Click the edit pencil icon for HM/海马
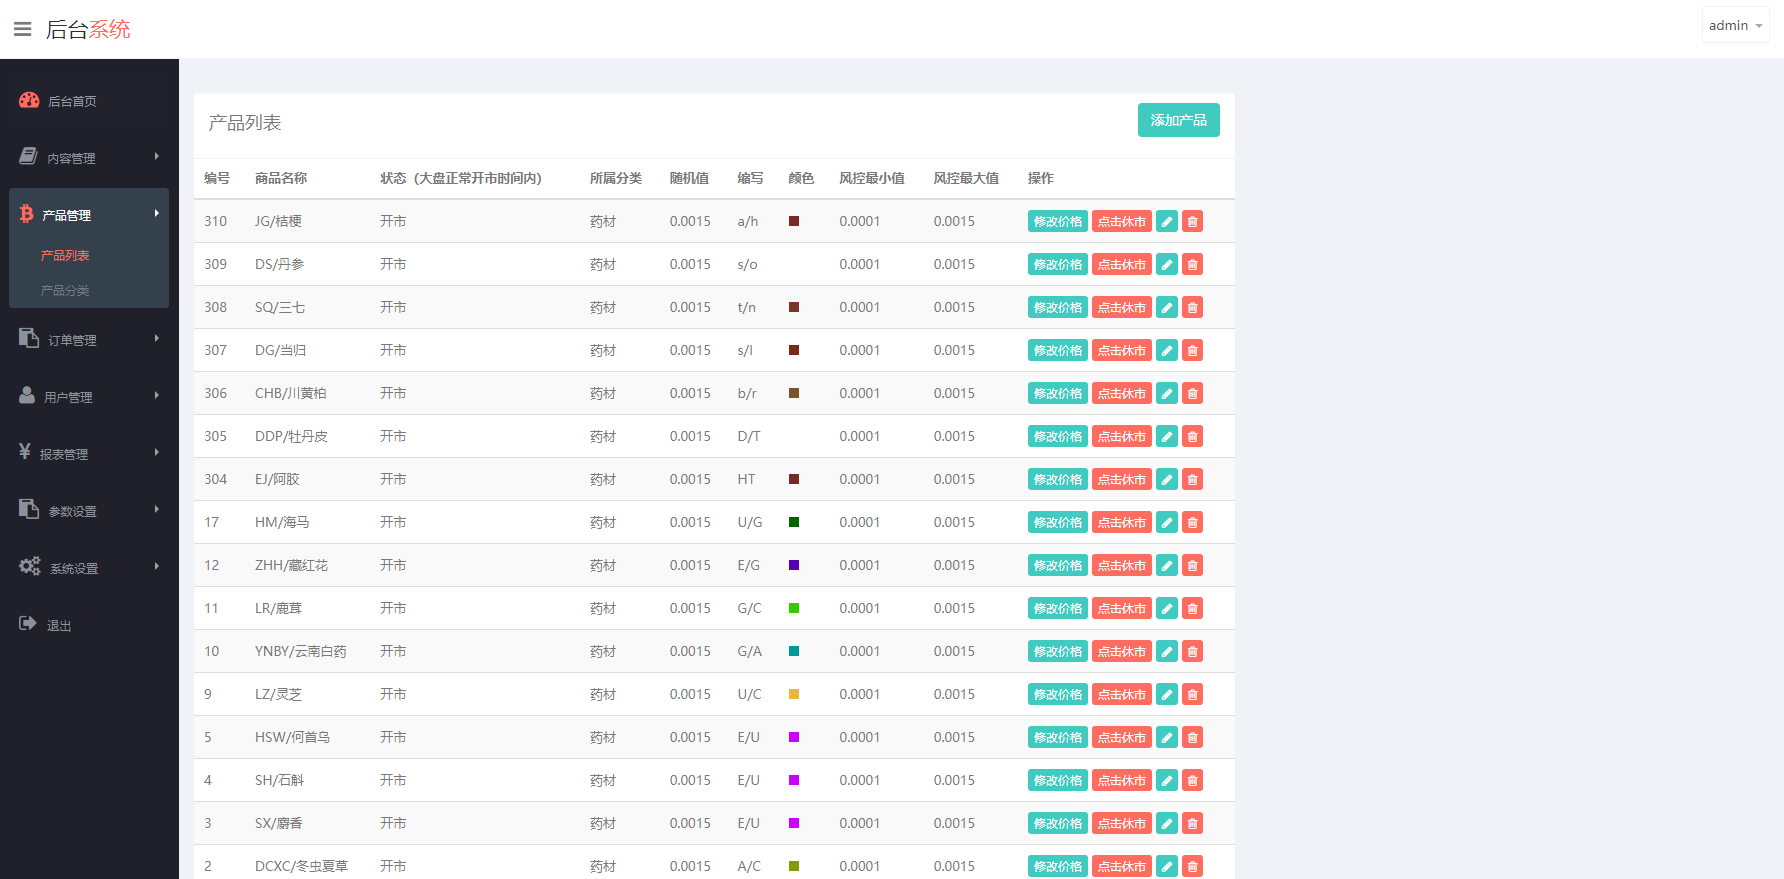 (x=1166, y=522)
